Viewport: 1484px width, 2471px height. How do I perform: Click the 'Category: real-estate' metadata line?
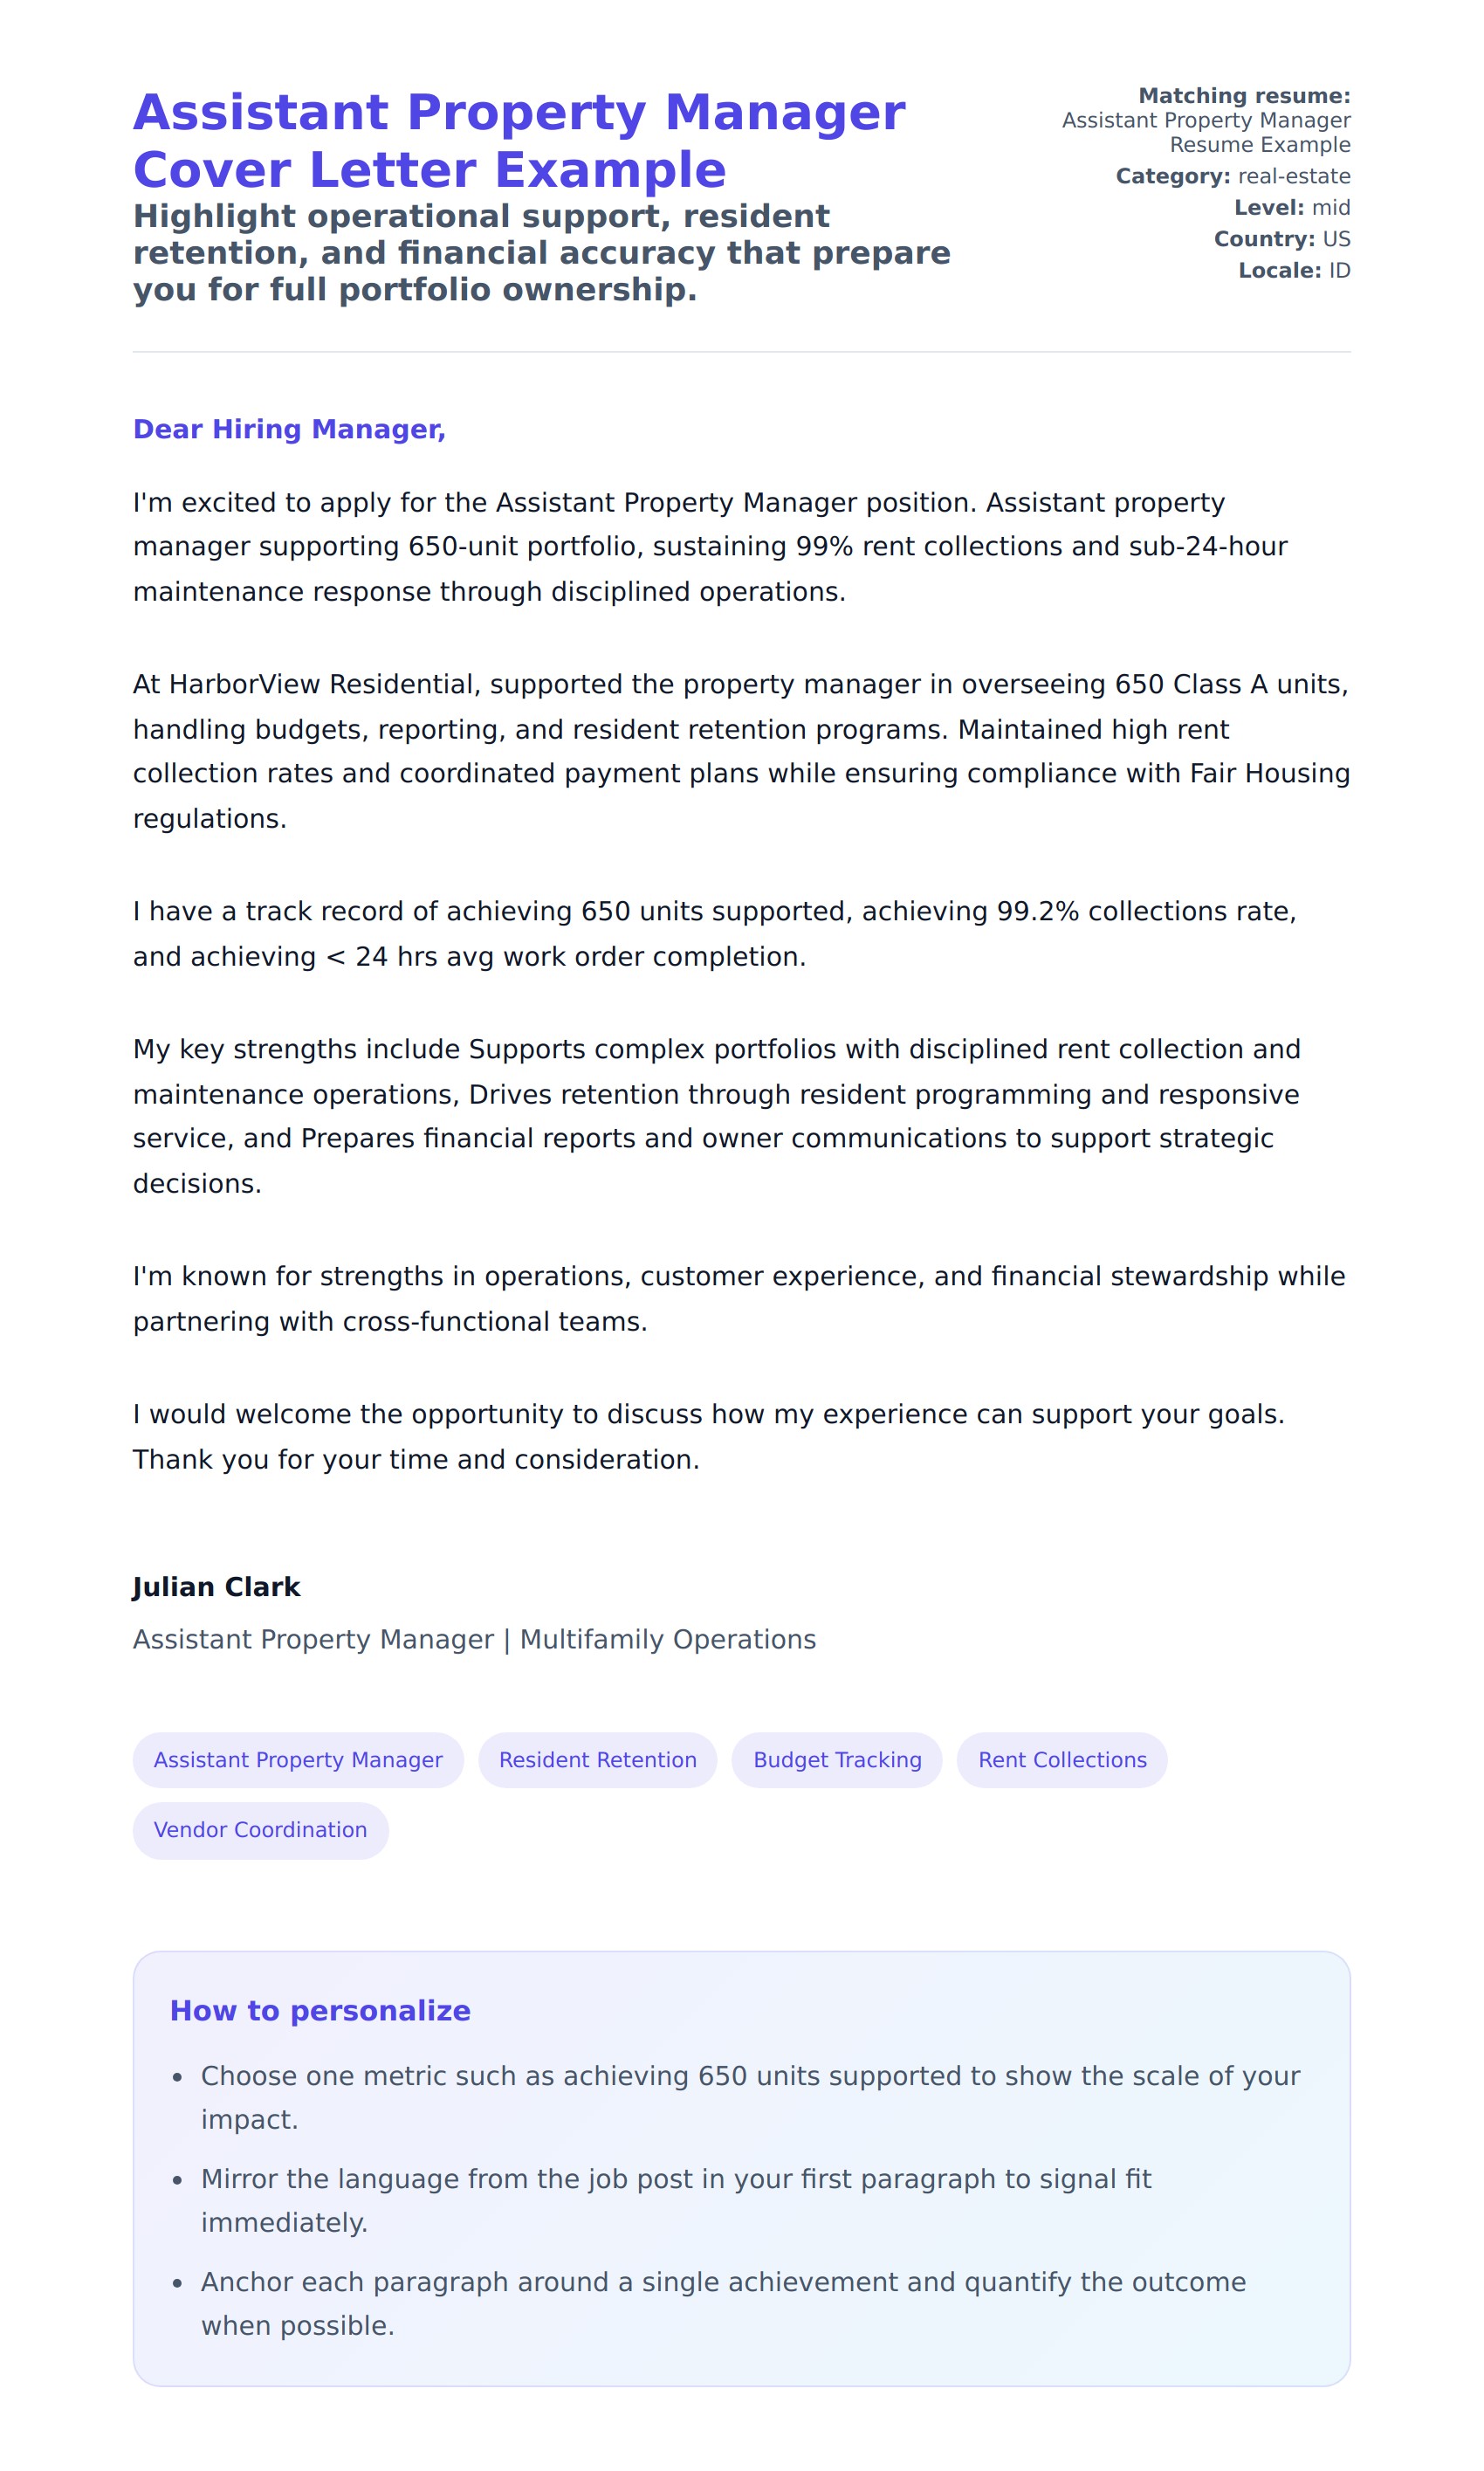1232,176
